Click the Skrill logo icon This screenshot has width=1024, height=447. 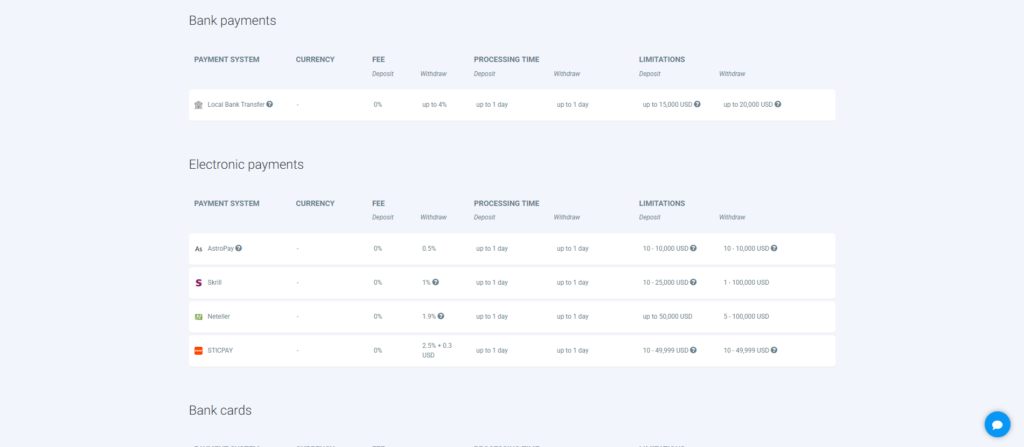[198, 282]
